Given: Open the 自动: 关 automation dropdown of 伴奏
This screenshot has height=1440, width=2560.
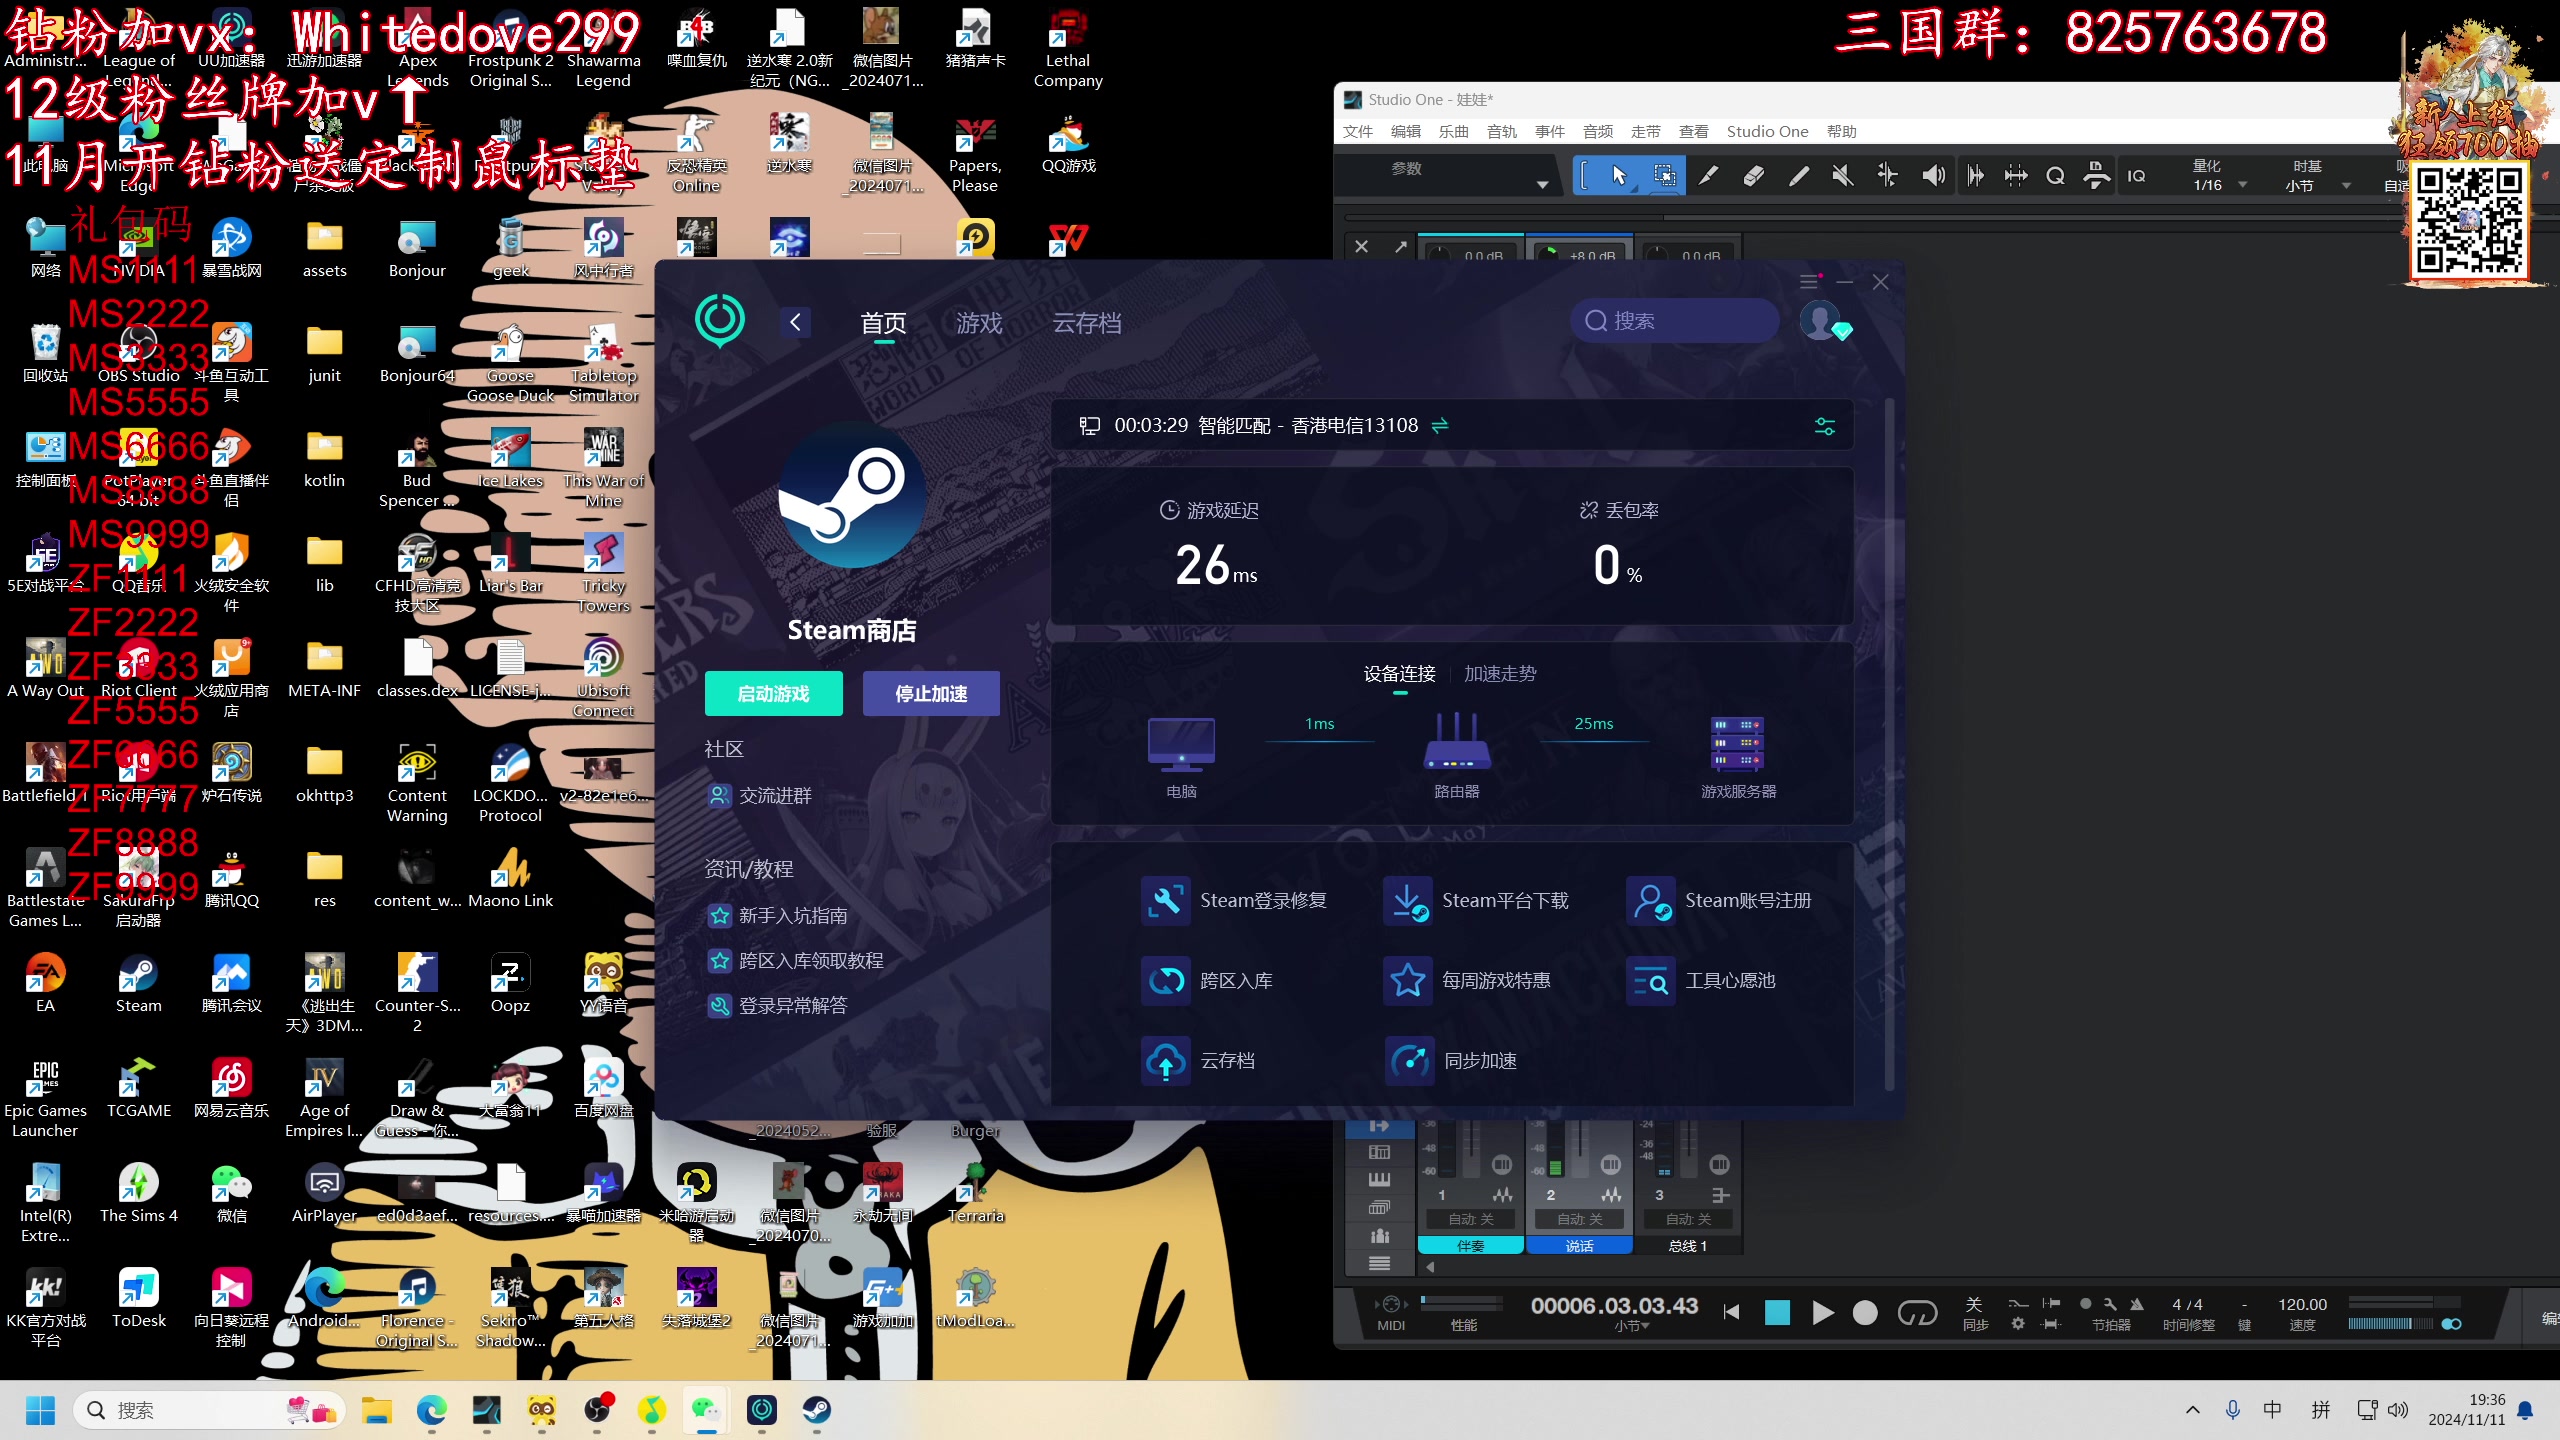Looking at the screenshot, I should point(1471,1219).
